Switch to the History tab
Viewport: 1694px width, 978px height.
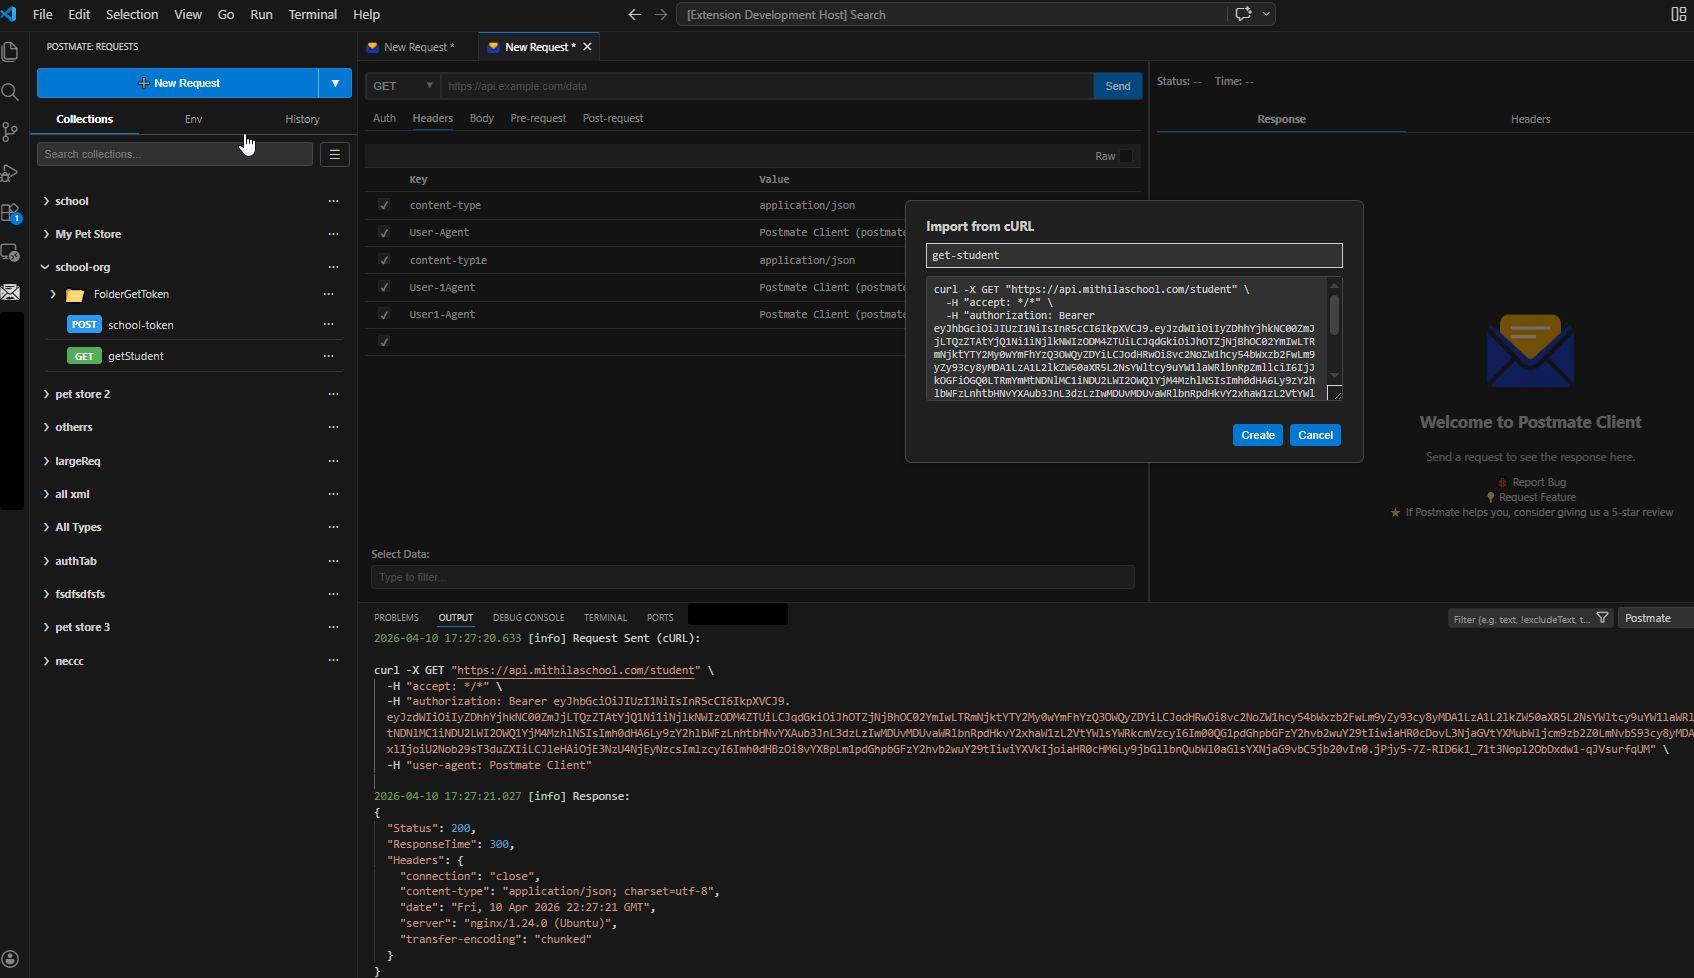(301, 118)
